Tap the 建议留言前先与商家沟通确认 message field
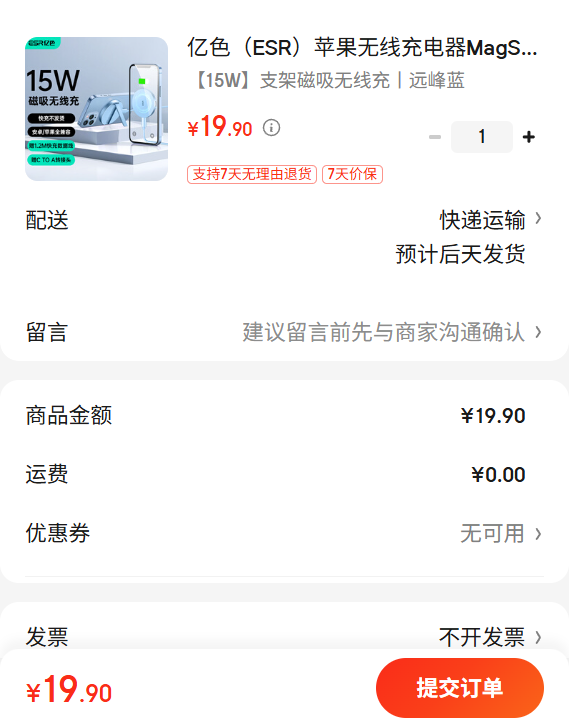The width and height of the screenshot is (569, 720). [x=383, y=332]
